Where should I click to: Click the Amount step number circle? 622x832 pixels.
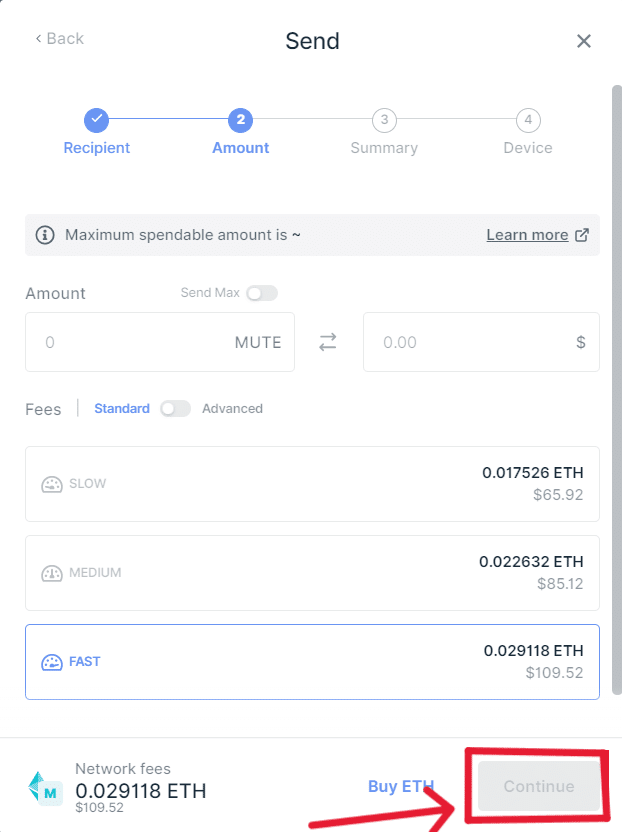pos(240,119)
